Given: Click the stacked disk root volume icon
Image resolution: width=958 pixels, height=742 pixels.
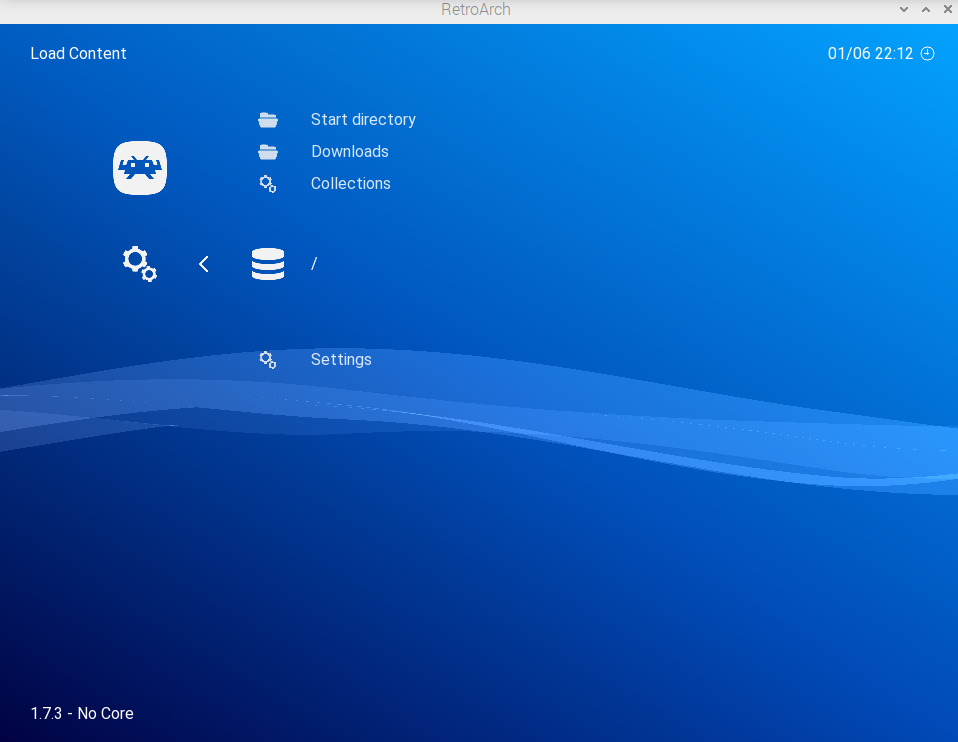Looking at the screenshot, I should (268, 264).
